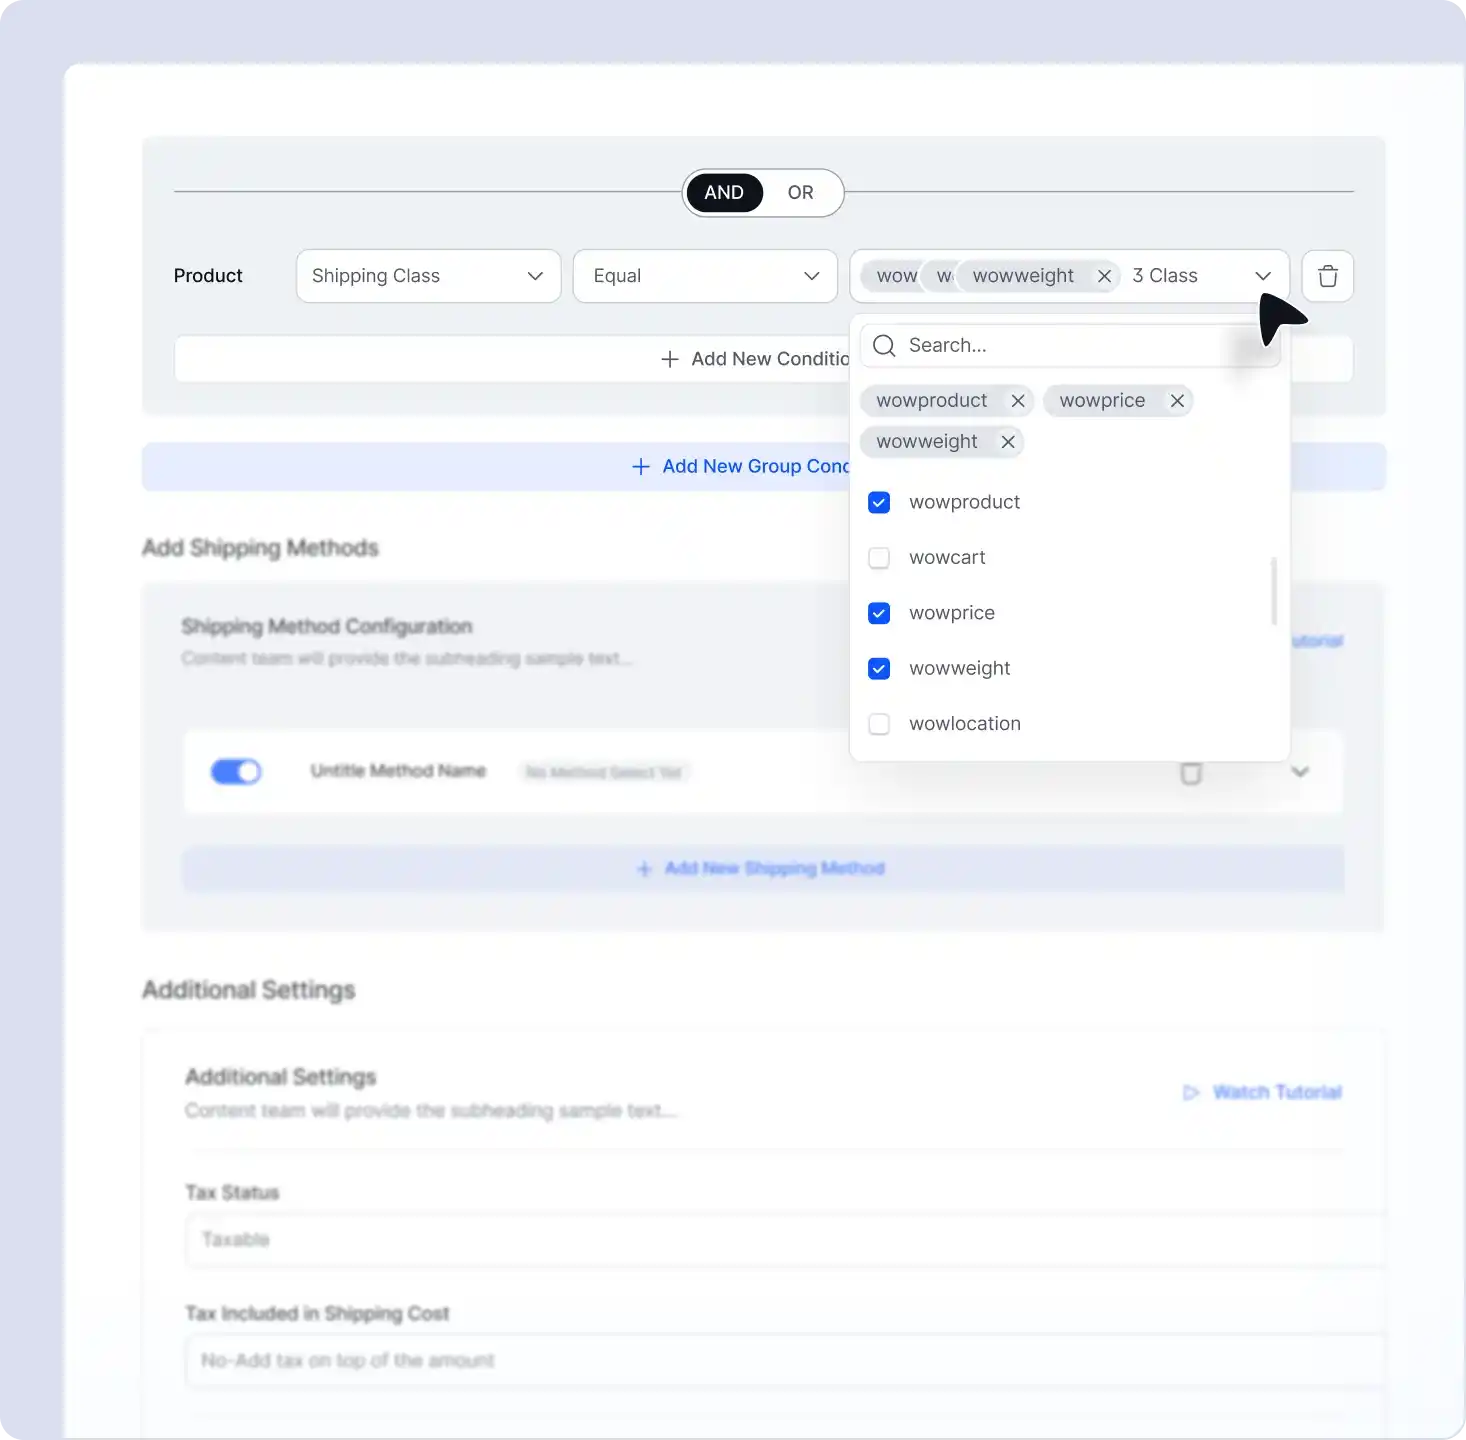
Task: Delete the Untitle Method Name row
Action: [x=1190, y=773]
